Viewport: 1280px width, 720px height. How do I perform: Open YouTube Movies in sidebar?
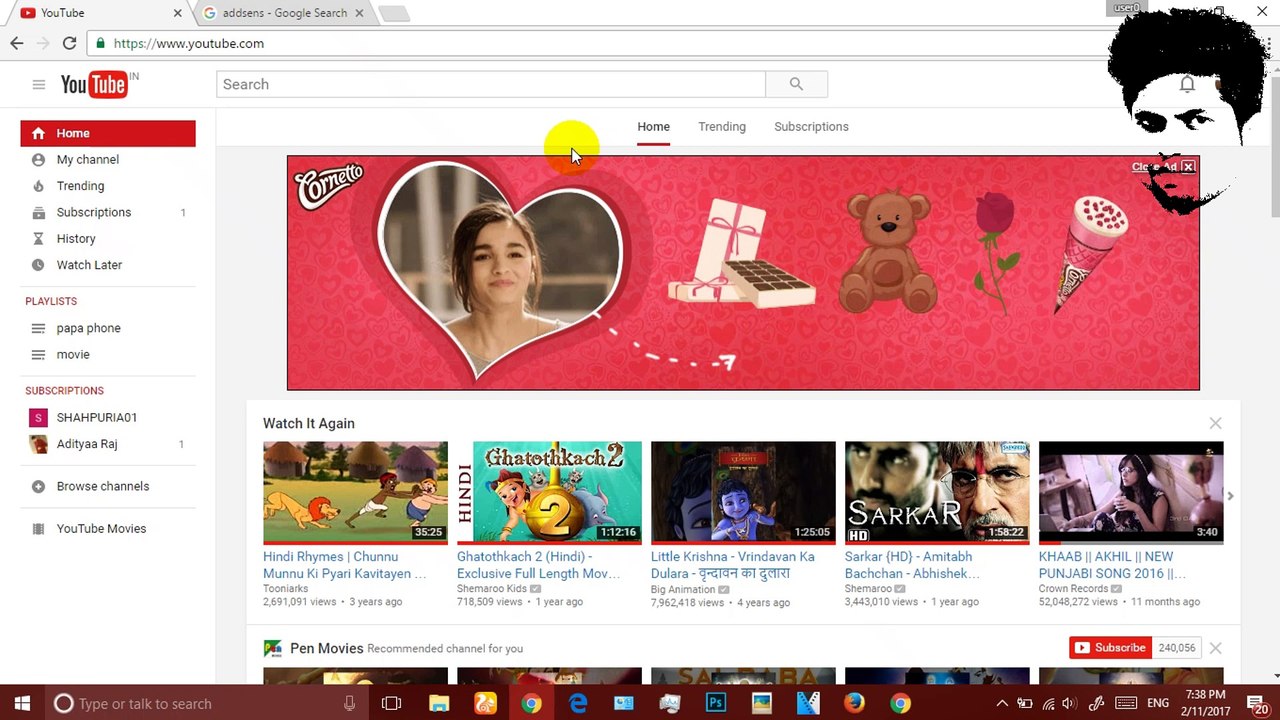[x=101, y=528]
